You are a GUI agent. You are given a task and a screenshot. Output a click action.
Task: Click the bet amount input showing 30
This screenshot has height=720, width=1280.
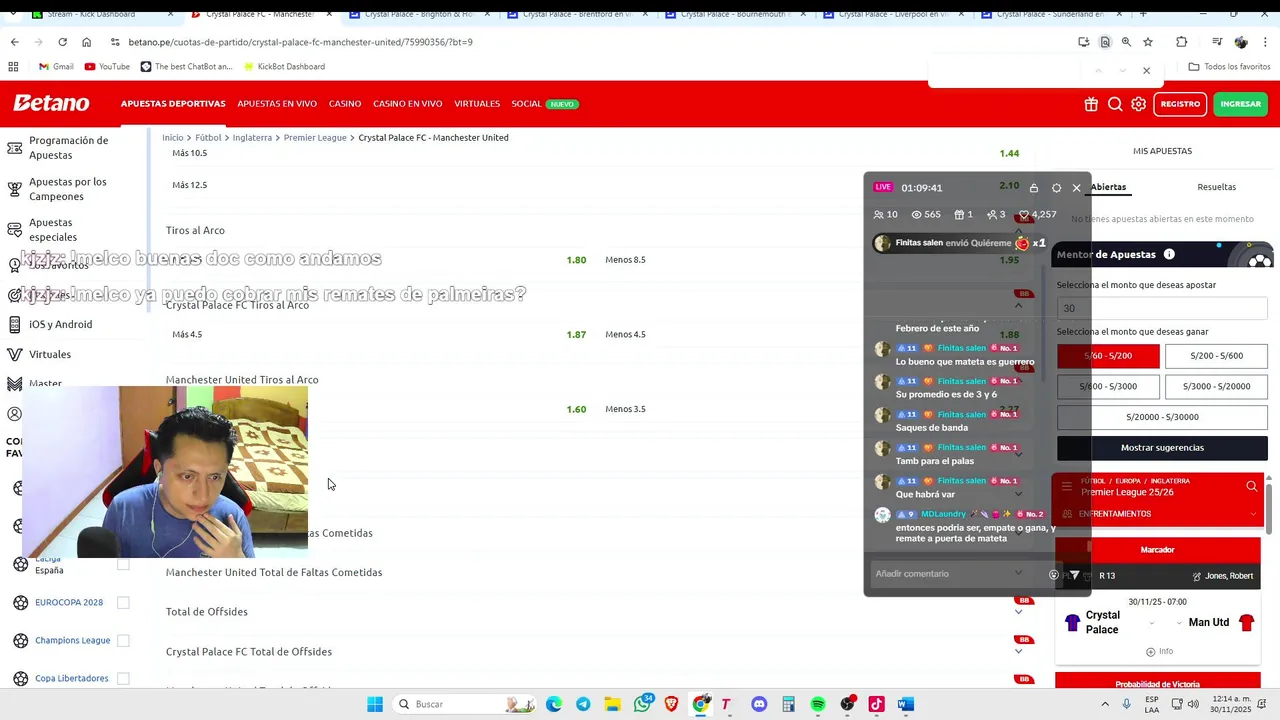click(x=1162, y=308)
